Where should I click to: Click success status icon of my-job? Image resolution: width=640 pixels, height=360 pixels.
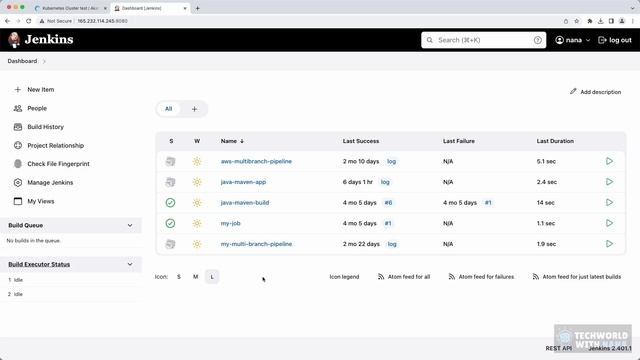pos(170,223)
